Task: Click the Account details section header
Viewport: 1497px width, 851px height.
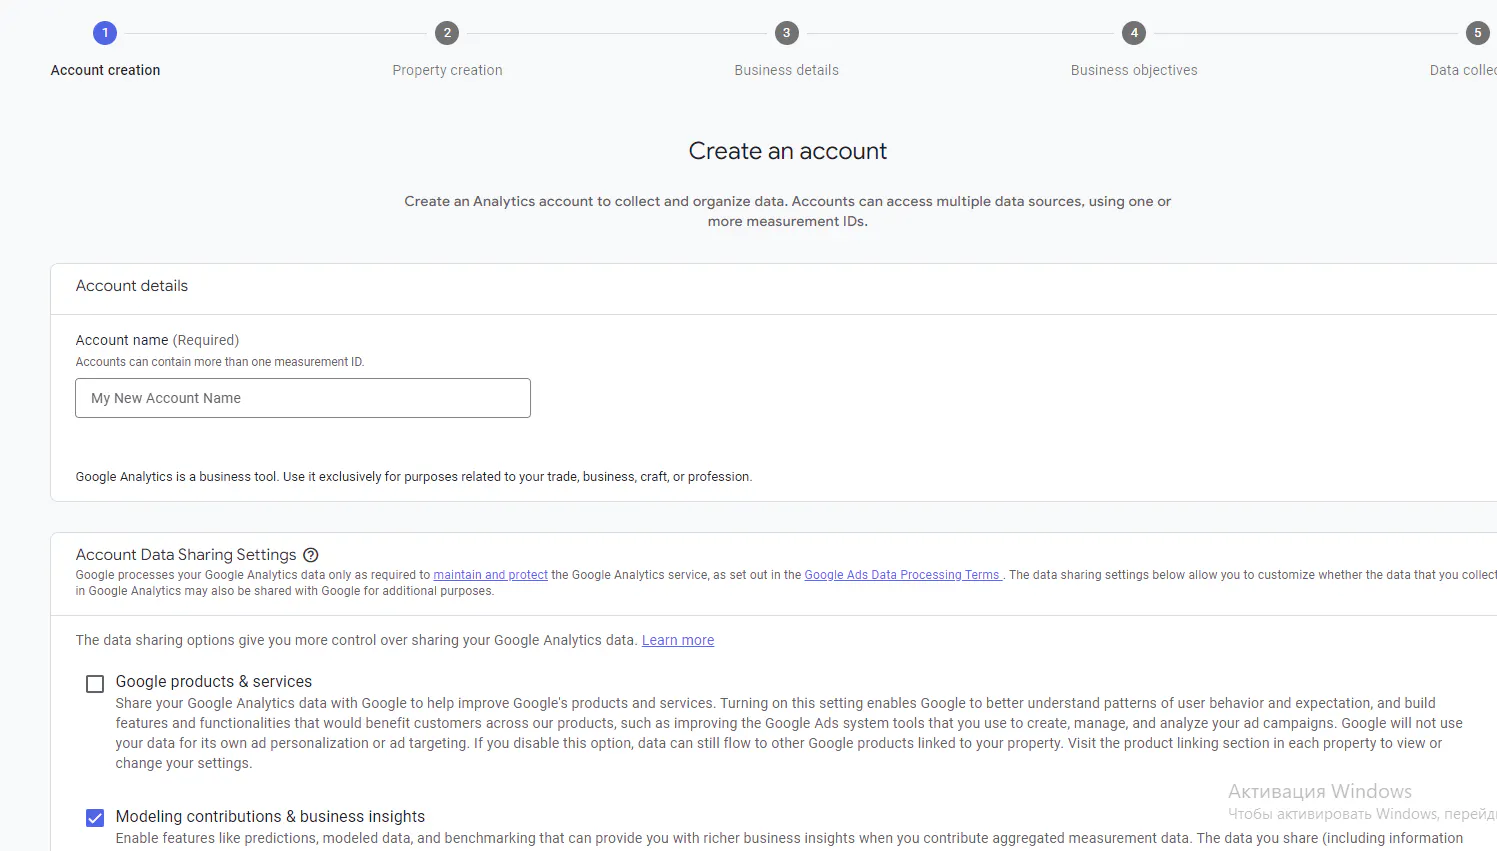Action: (x=132, y=286)
